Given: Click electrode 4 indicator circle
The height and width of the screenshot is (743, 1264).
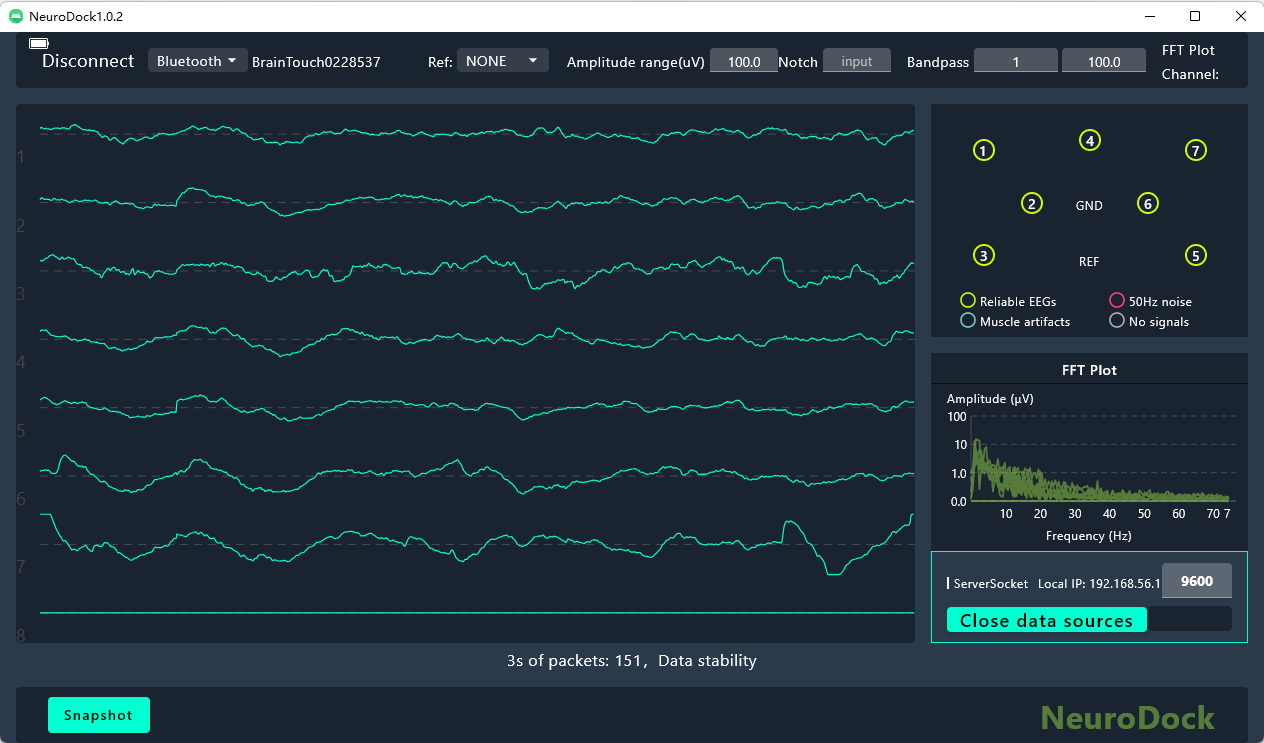Looking at the screenshot, I should (1090, 141).
